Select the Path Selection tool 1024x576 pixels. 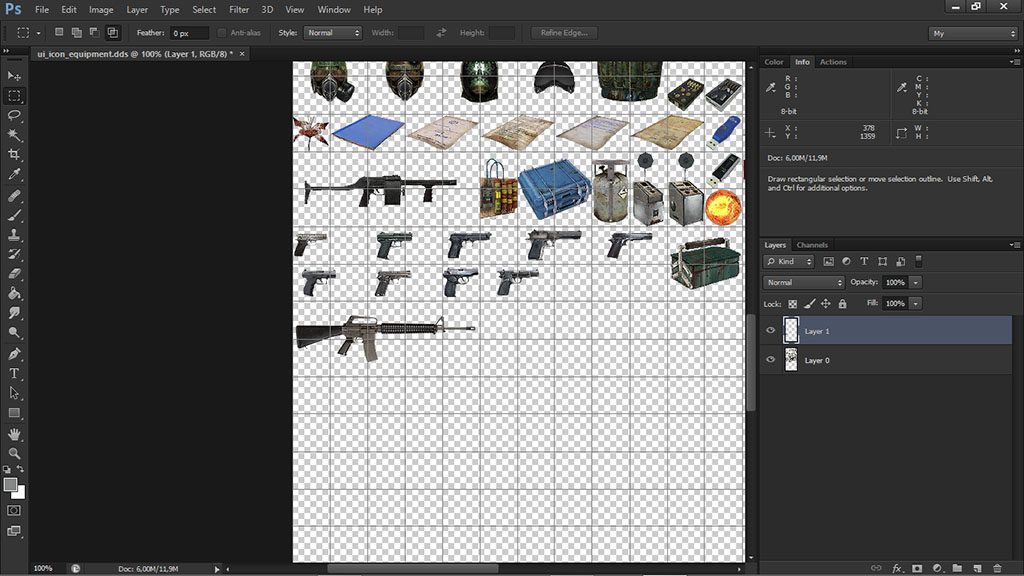[x=14, y=393]
